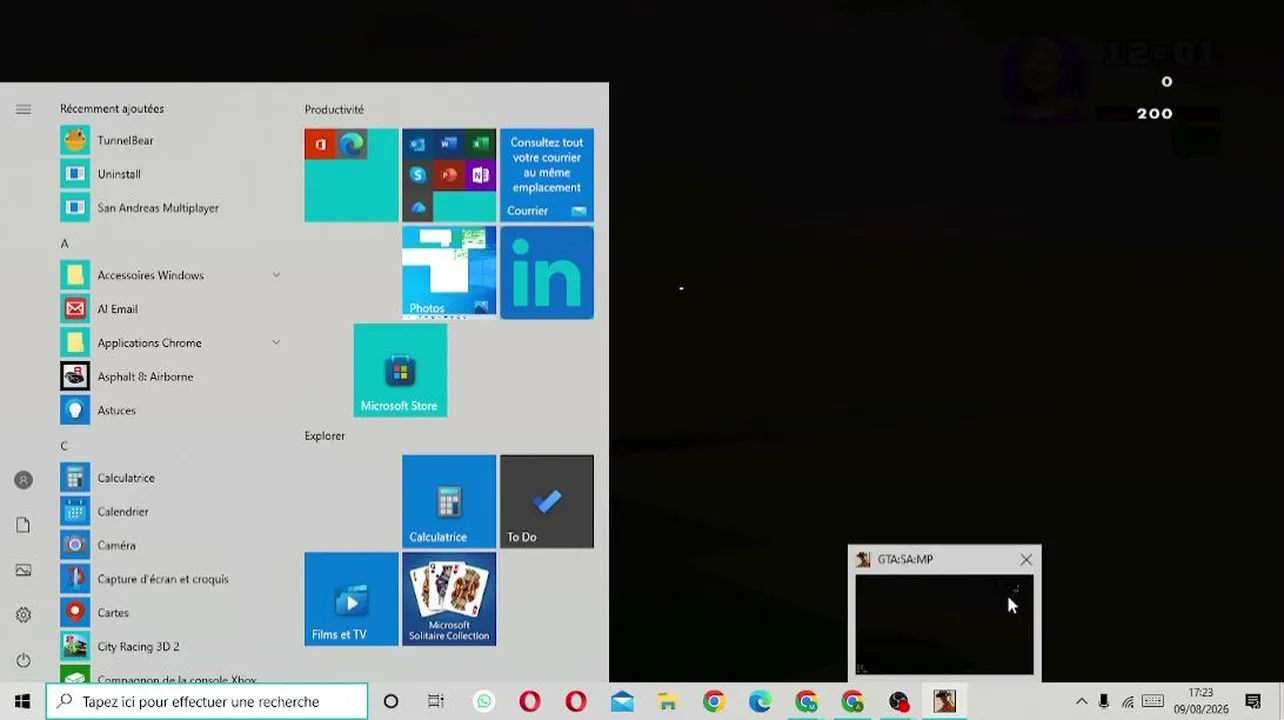The width and height of the screenshot is (1284, 720).
Task: Open the clock and date flyout
Action: click(1201, 701)
